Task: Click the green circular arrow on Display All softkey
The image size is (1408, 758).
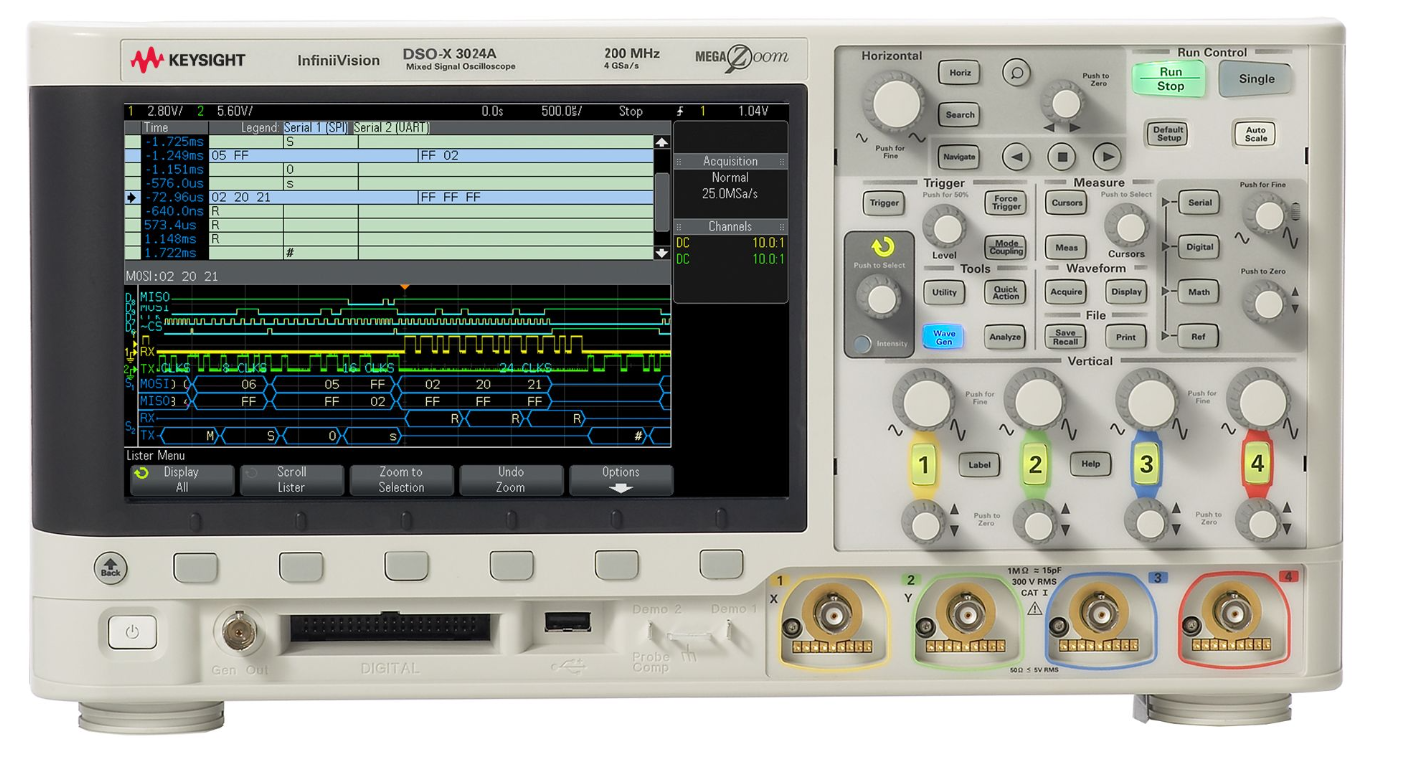Action: click(141, 473)
